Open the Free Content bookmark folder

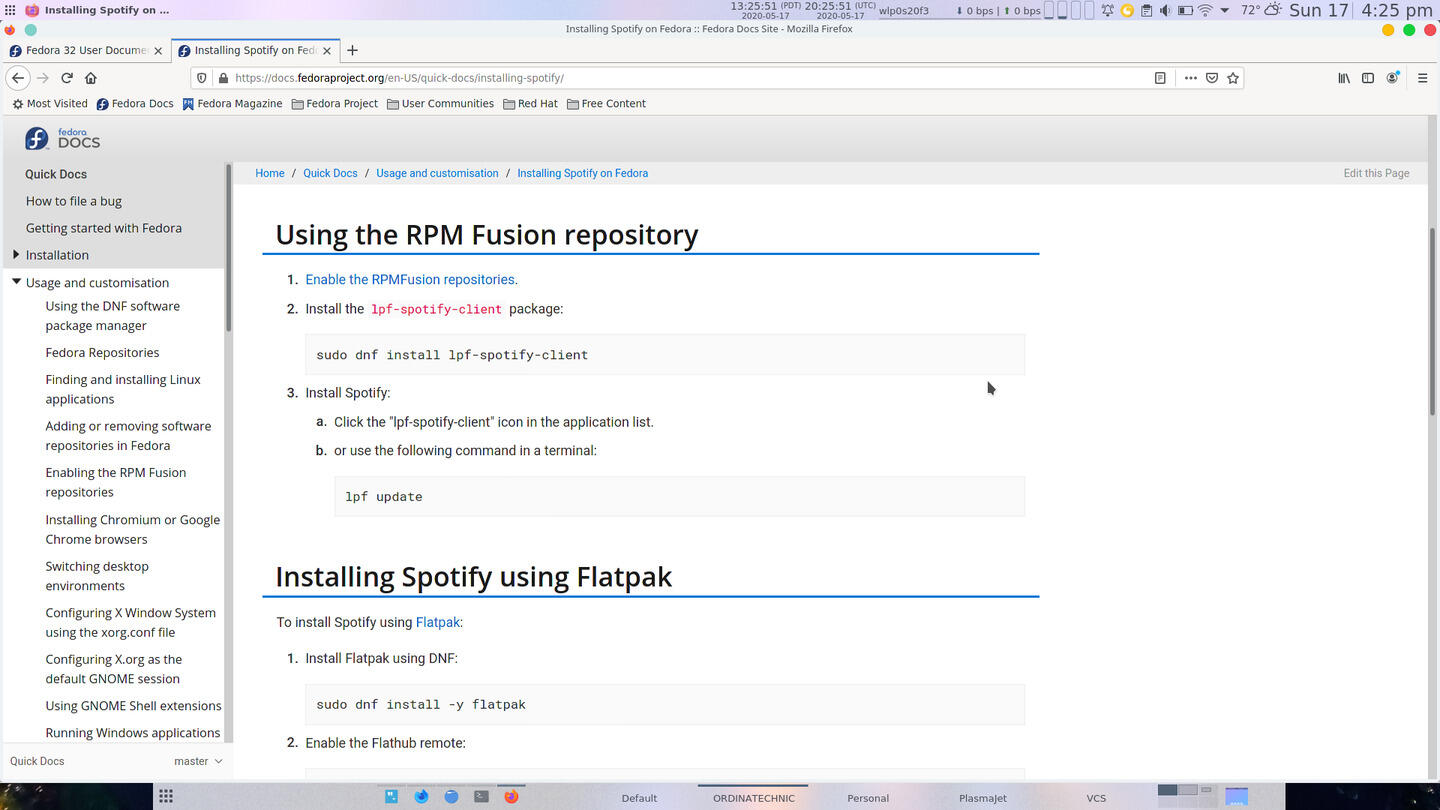[x=606, y=103]
